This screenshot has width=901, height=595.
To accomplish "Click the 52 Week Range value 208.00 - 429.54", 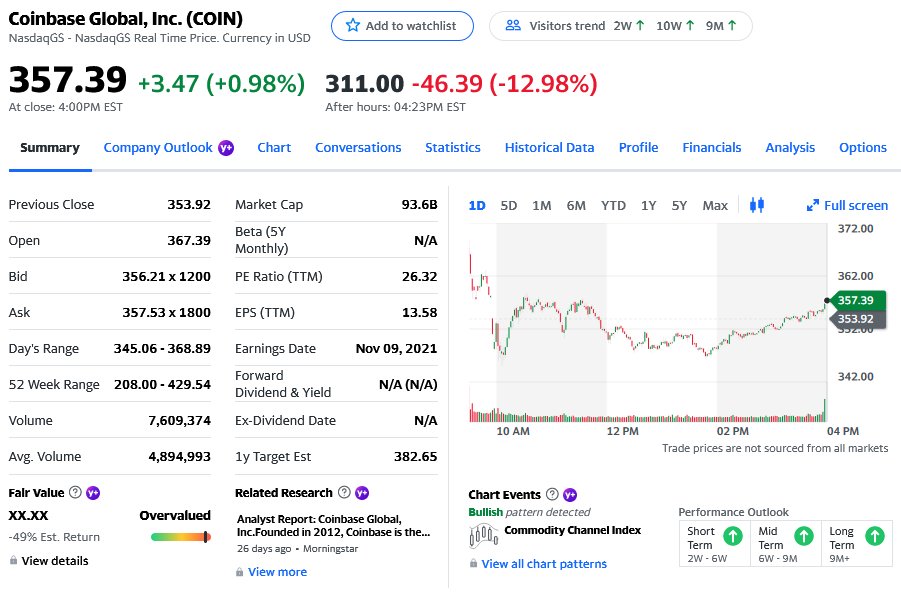I will coord(163,385).
